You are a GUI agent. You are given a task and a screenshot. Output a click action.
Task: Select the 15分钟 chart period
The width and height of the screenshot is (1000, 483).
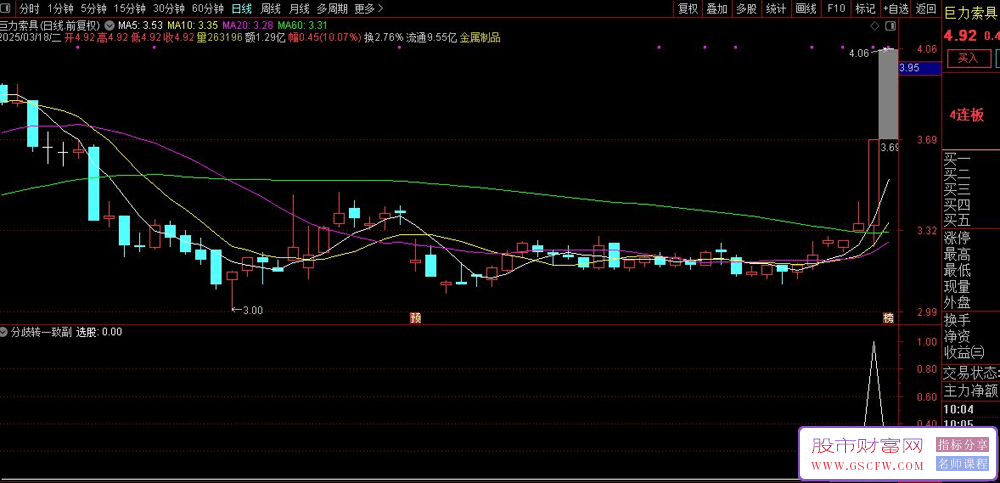tap(129, 8)
